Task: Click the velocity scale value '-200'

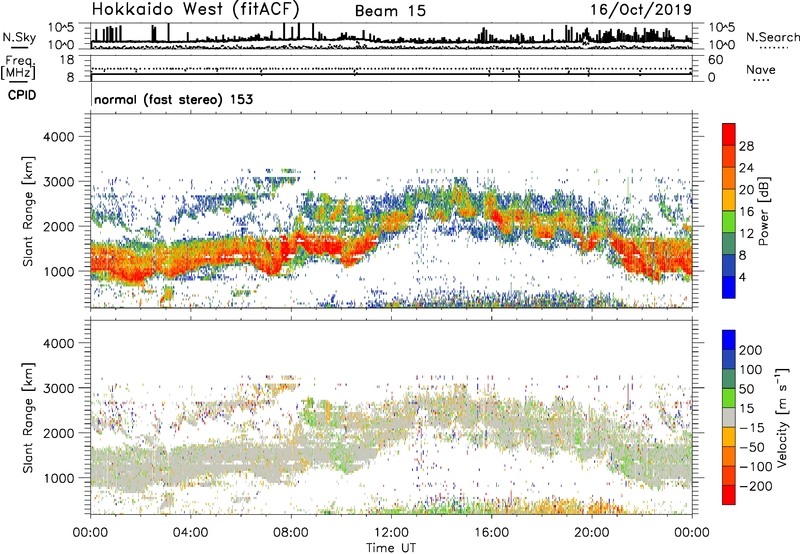Action: pos(754,486)
